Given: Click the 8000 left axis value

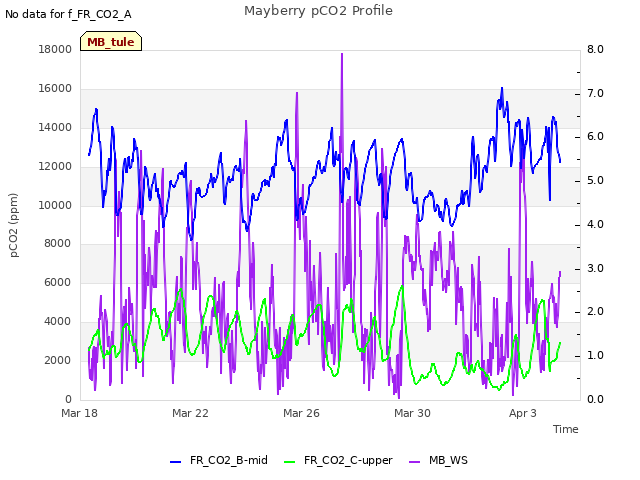Looking at the screenshot, I should point(58,243).
